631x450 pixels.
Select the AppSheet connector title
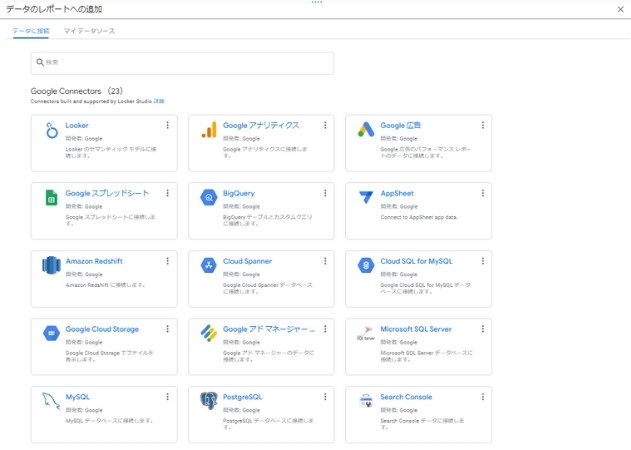tap(397, 194)
